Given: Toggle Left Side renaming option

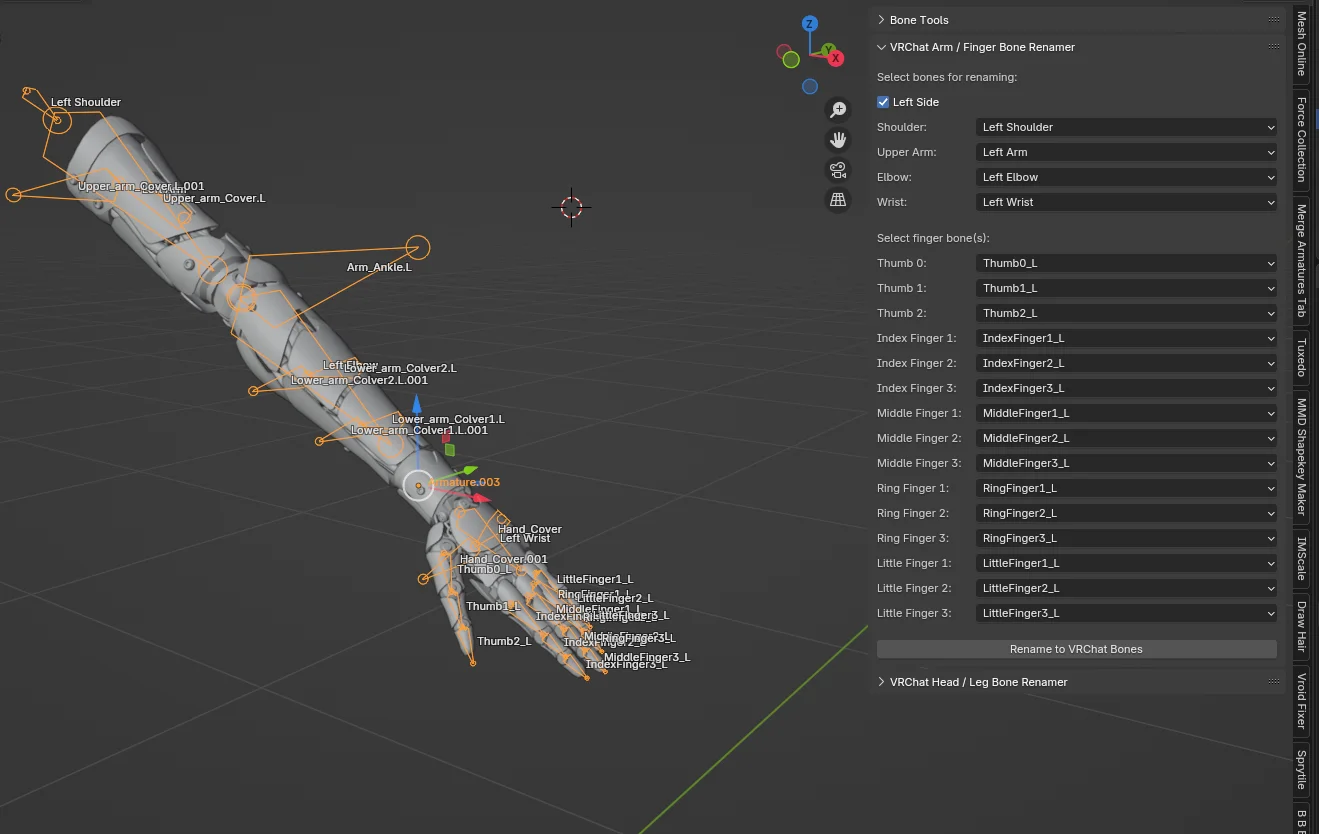Looking at the screenshot, I should pos(883,101).
